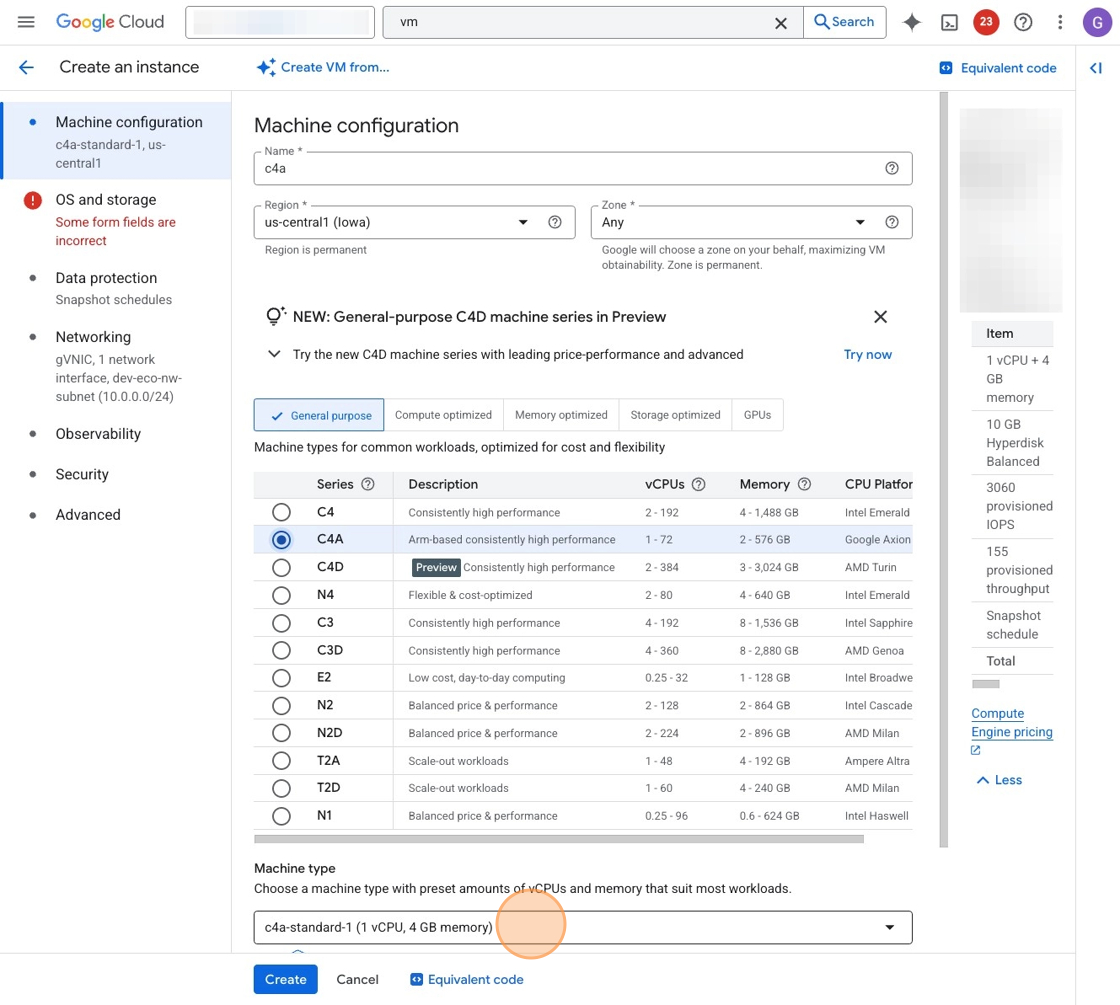
Task: Click the vCPUs column help icon
Action: coord(699,484)
